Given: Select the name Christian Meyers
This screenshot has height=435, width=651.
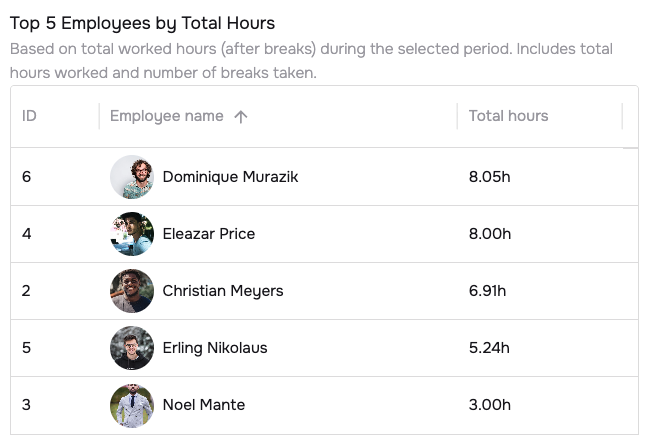Looking at the screenshot, I should pos(222,291).
